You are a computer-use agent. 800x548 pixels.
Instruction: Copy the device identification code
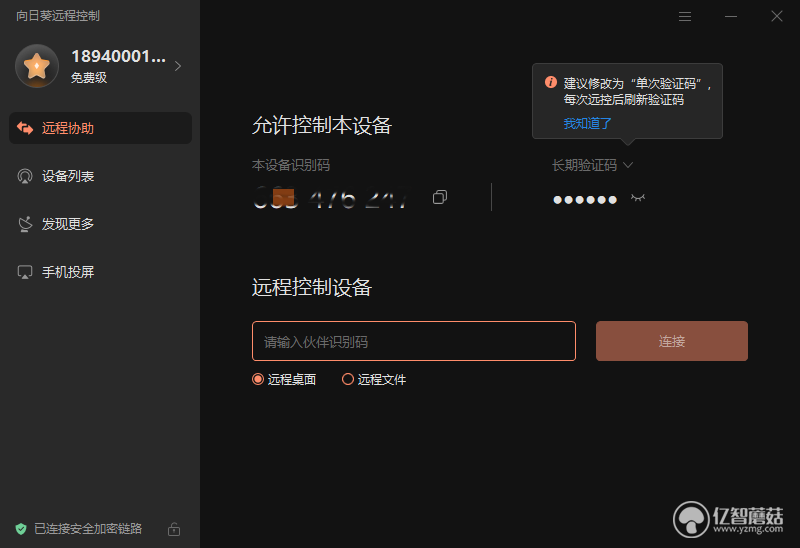(x=440, y=197)
